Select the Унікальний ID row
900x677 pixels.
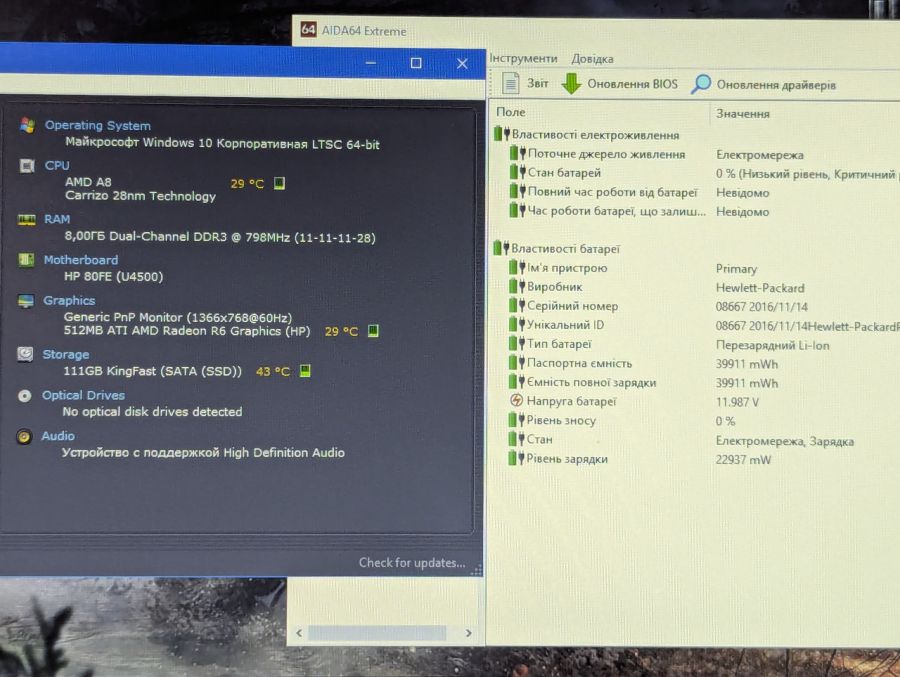pyautogui.click(x=565, y=324)
